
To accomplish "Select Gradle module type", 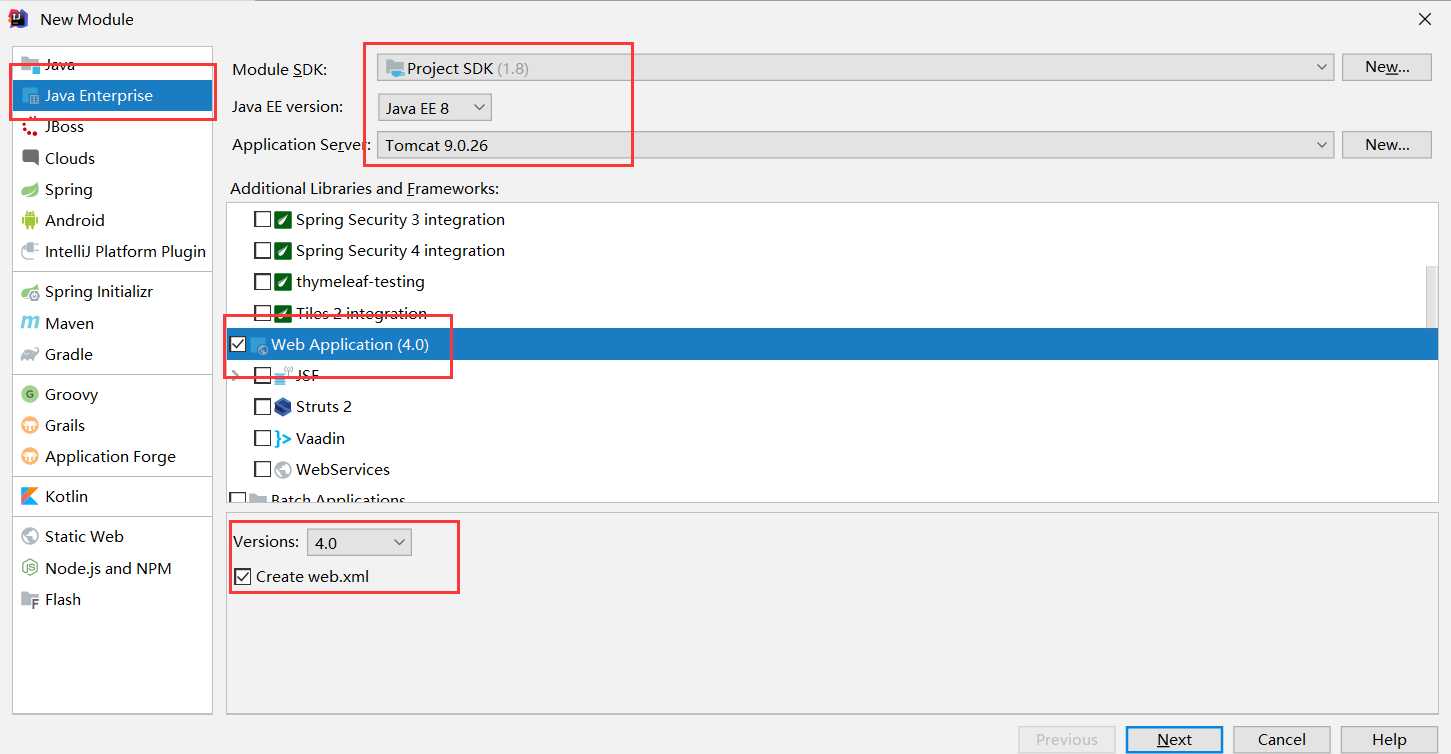I will click(x=112, y=355).
